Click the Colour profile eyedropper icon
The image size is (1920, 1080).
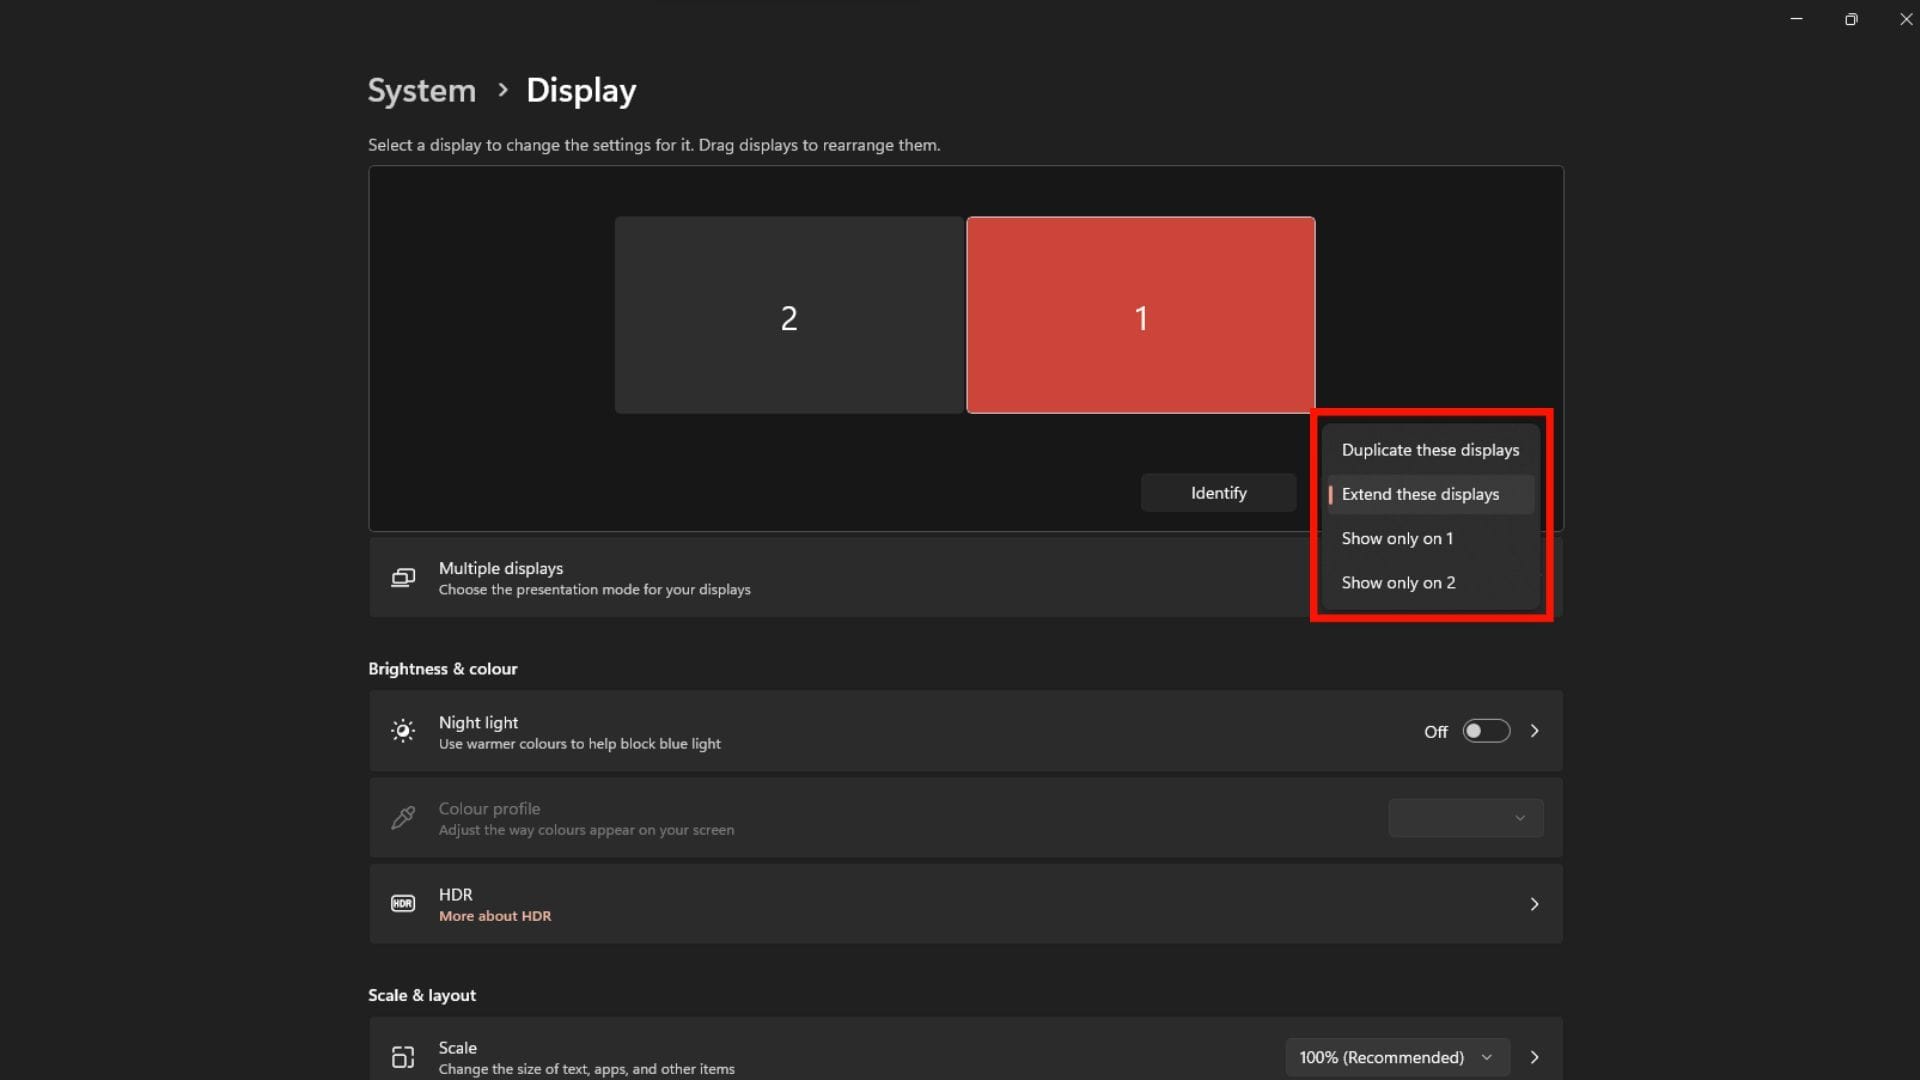tap(402, 818)
